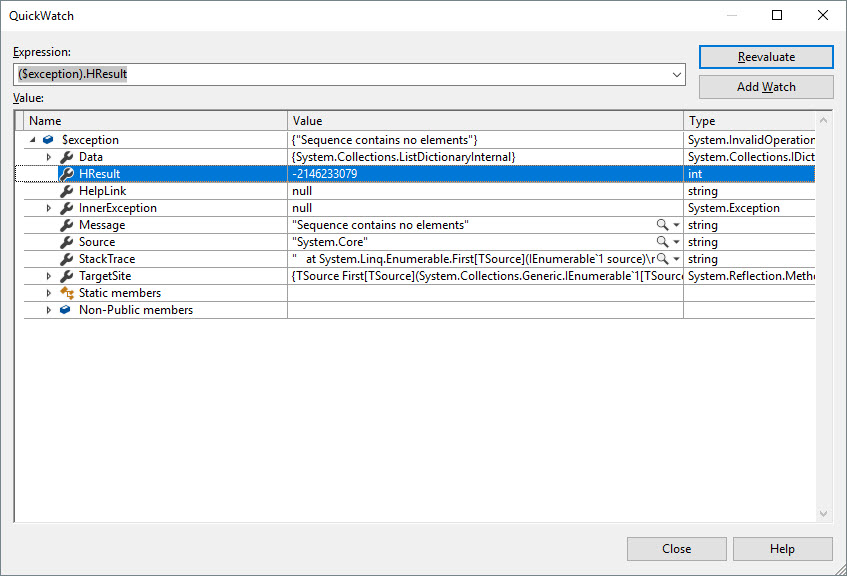Click the scroll-down arrow of the vertical scrollbar
This screenshot has height=576, width=847.
(824, 514)
